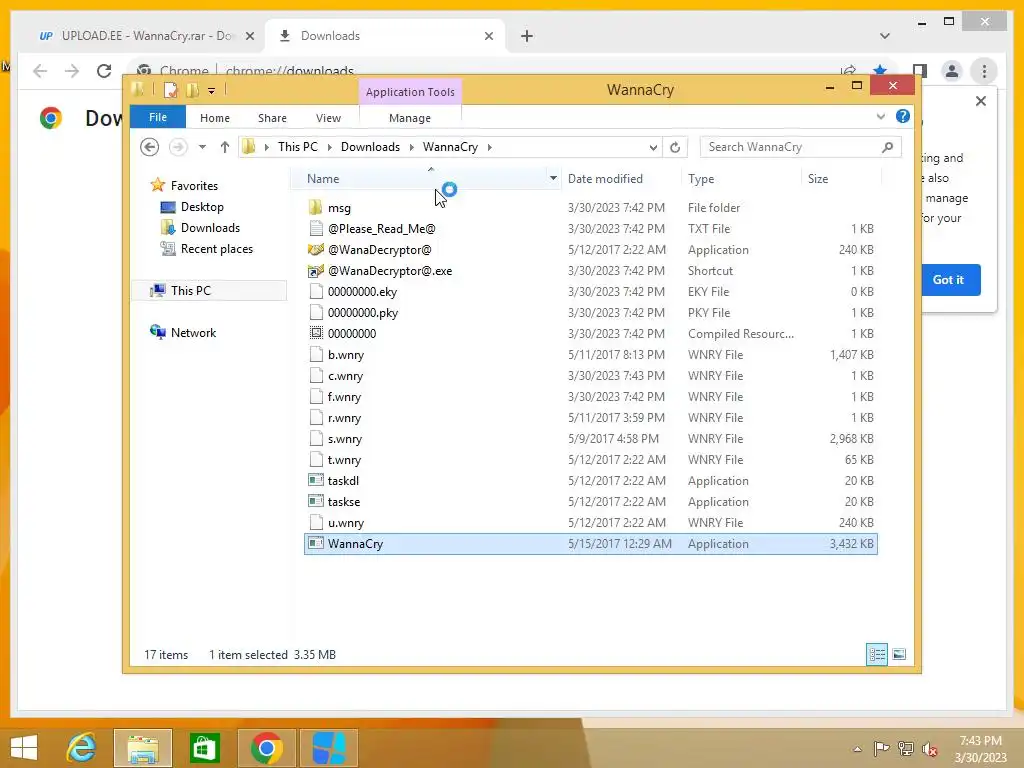Open Name column filter dropdown
The height and width of the screenshot is (768, 1024).
[x=553, y=178]
